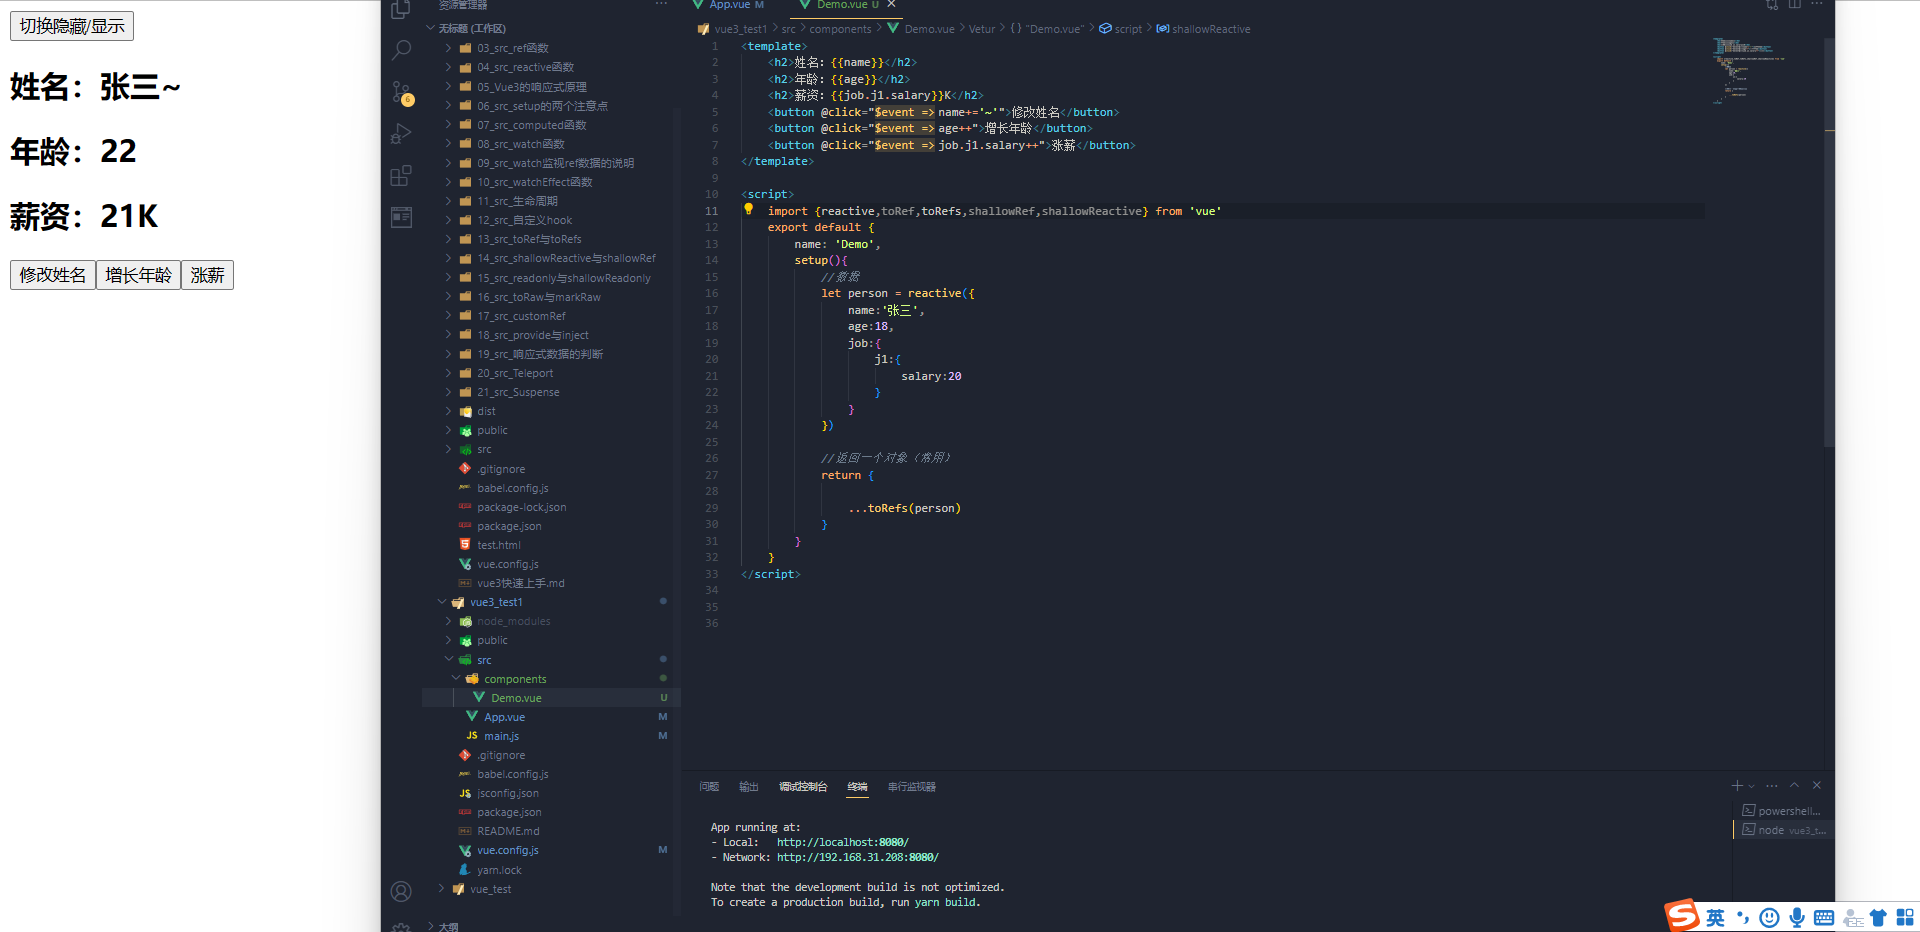The image size is (1920, 932).
Task: Open the 调试控制台 debug console tab
Action: [803, 787]
